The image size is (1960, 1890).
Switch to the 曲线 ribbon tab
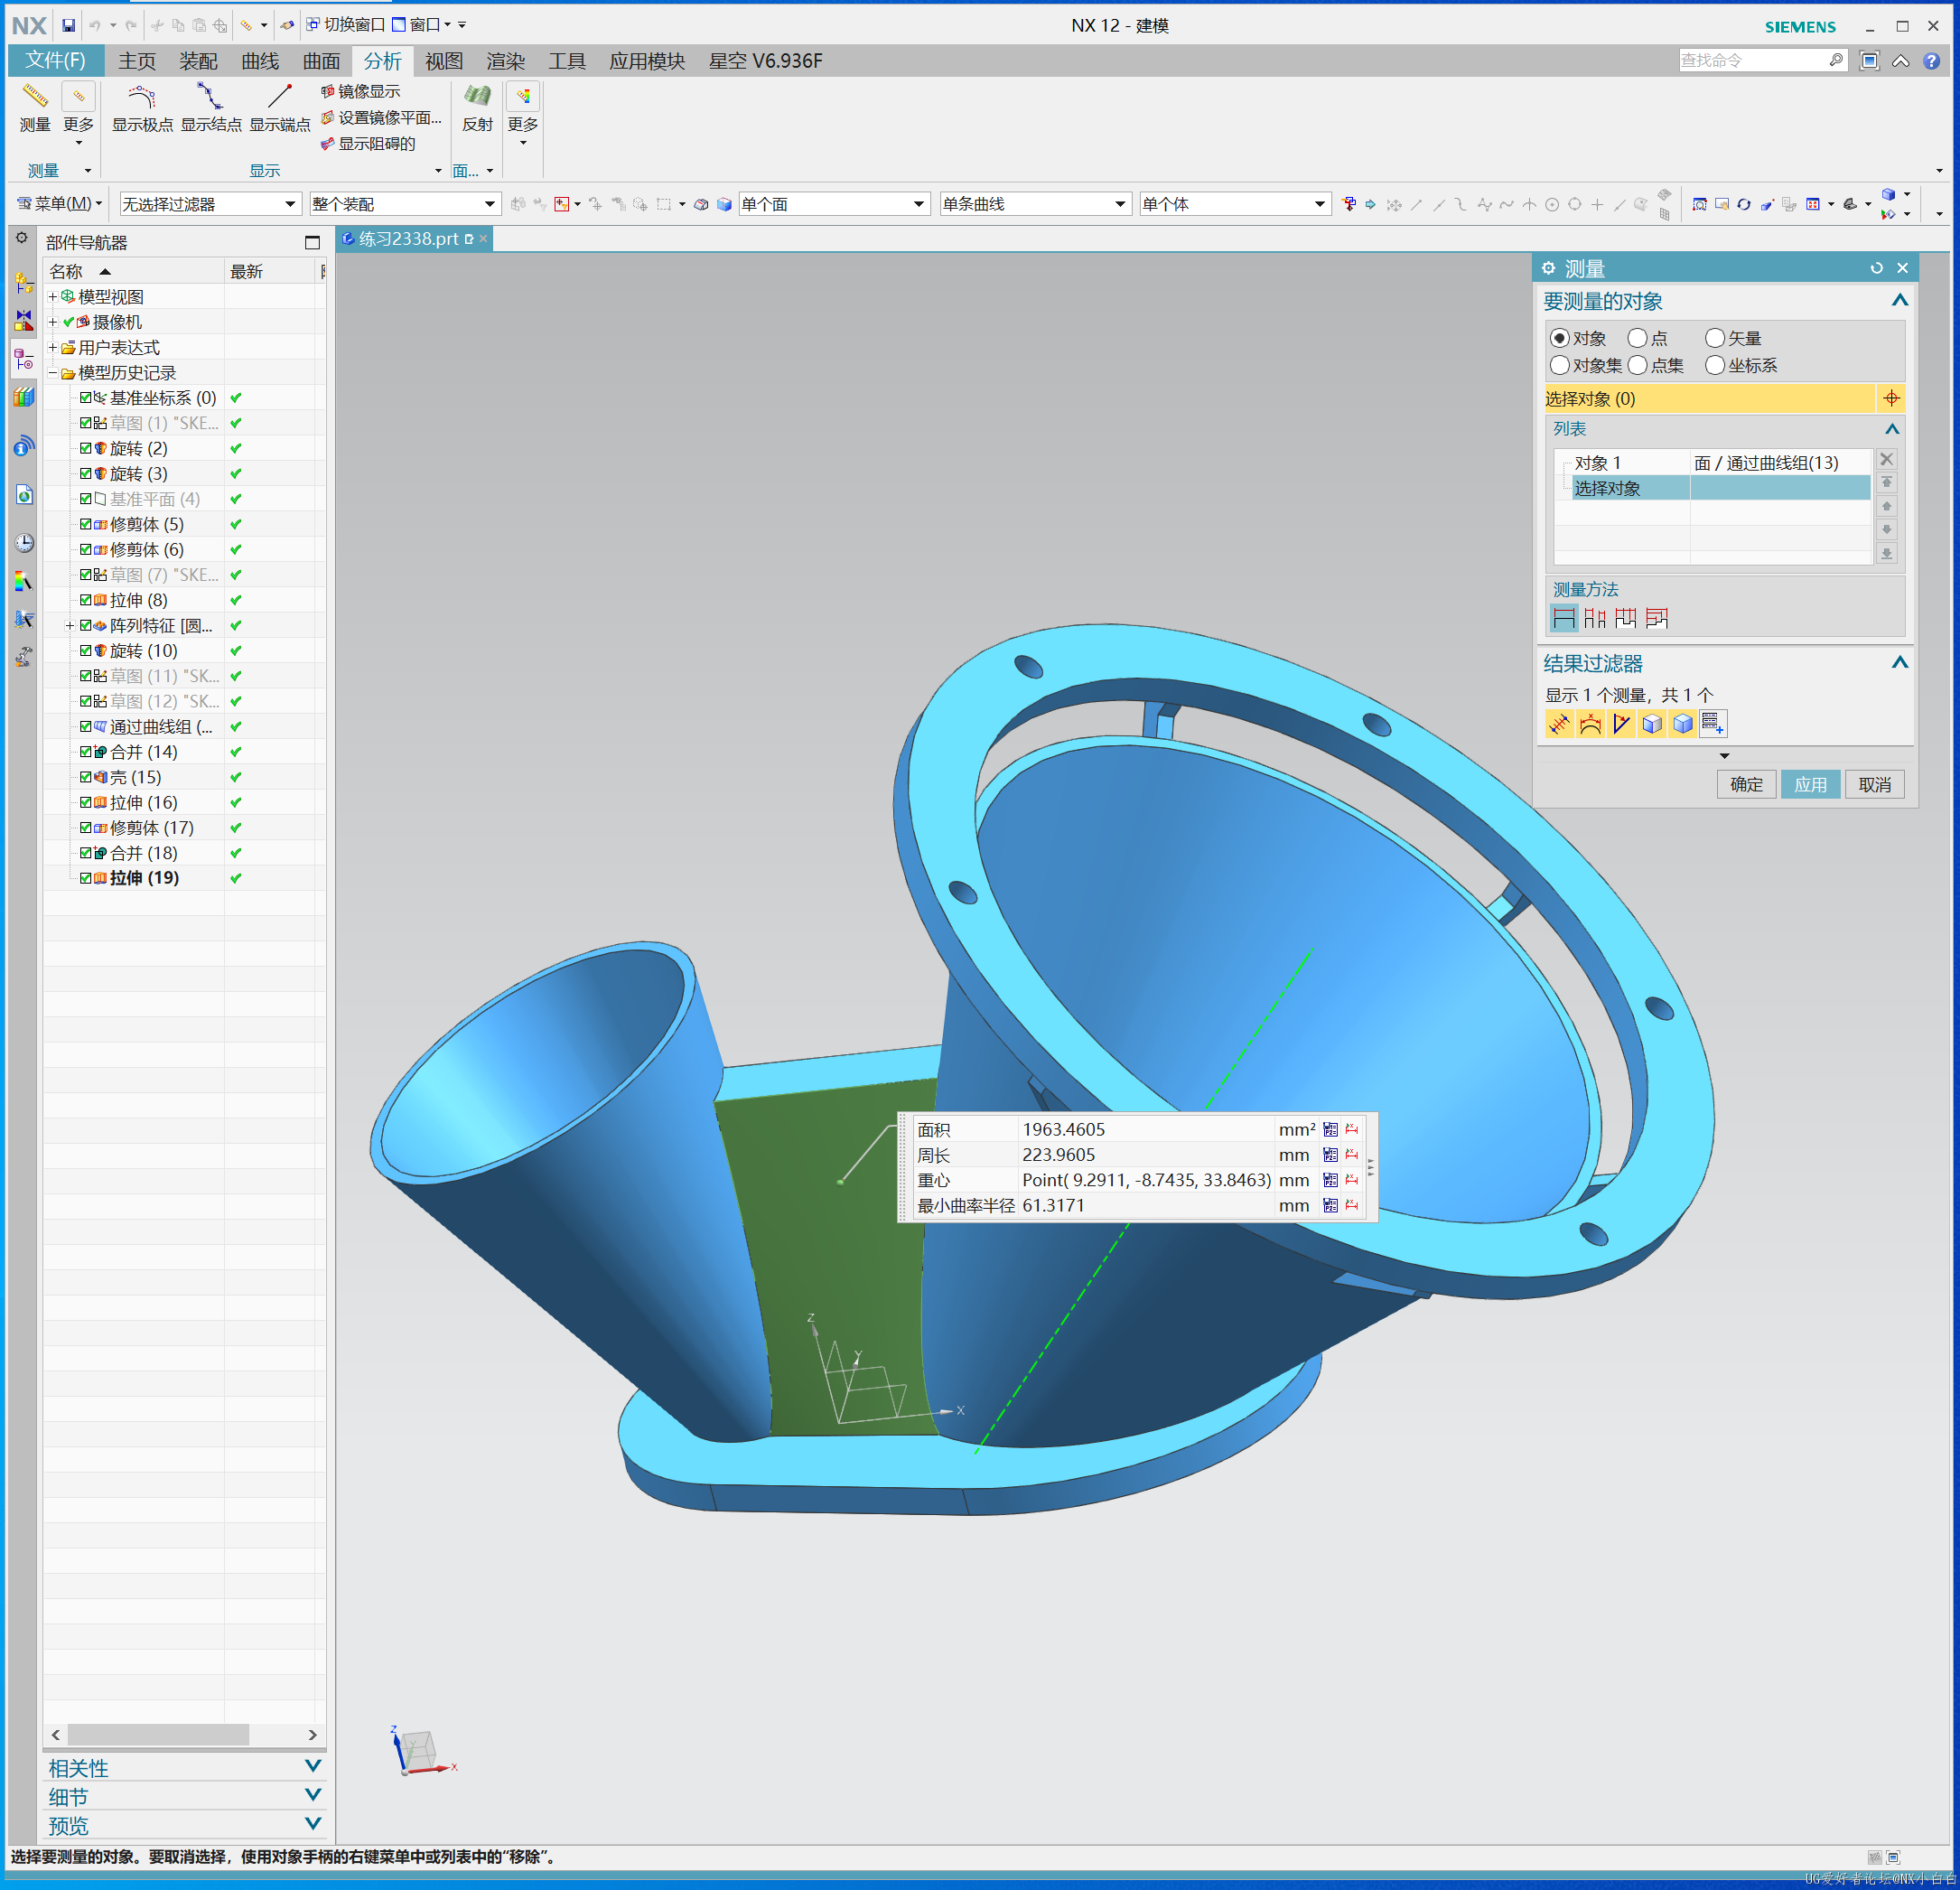tap(260, 61)
